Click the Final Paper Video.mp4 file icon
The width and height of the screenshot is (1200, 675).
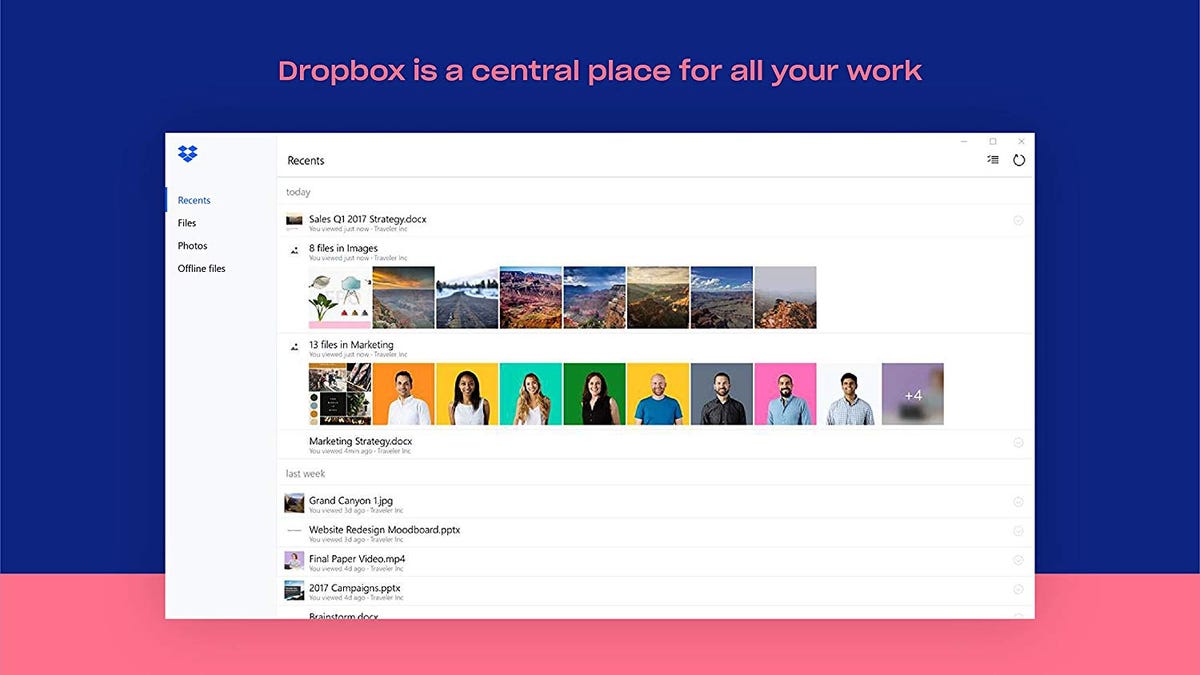click(294, 561)
